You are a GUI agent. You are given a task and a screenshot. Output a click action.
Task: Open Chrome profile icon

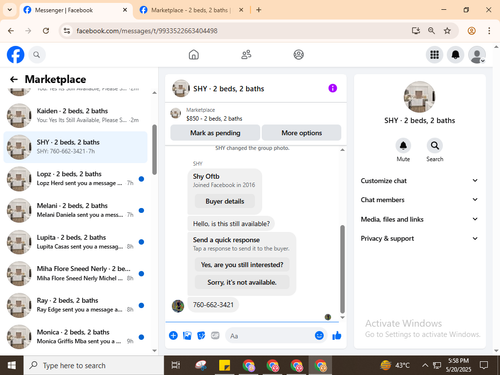click(x=471, y=31)
